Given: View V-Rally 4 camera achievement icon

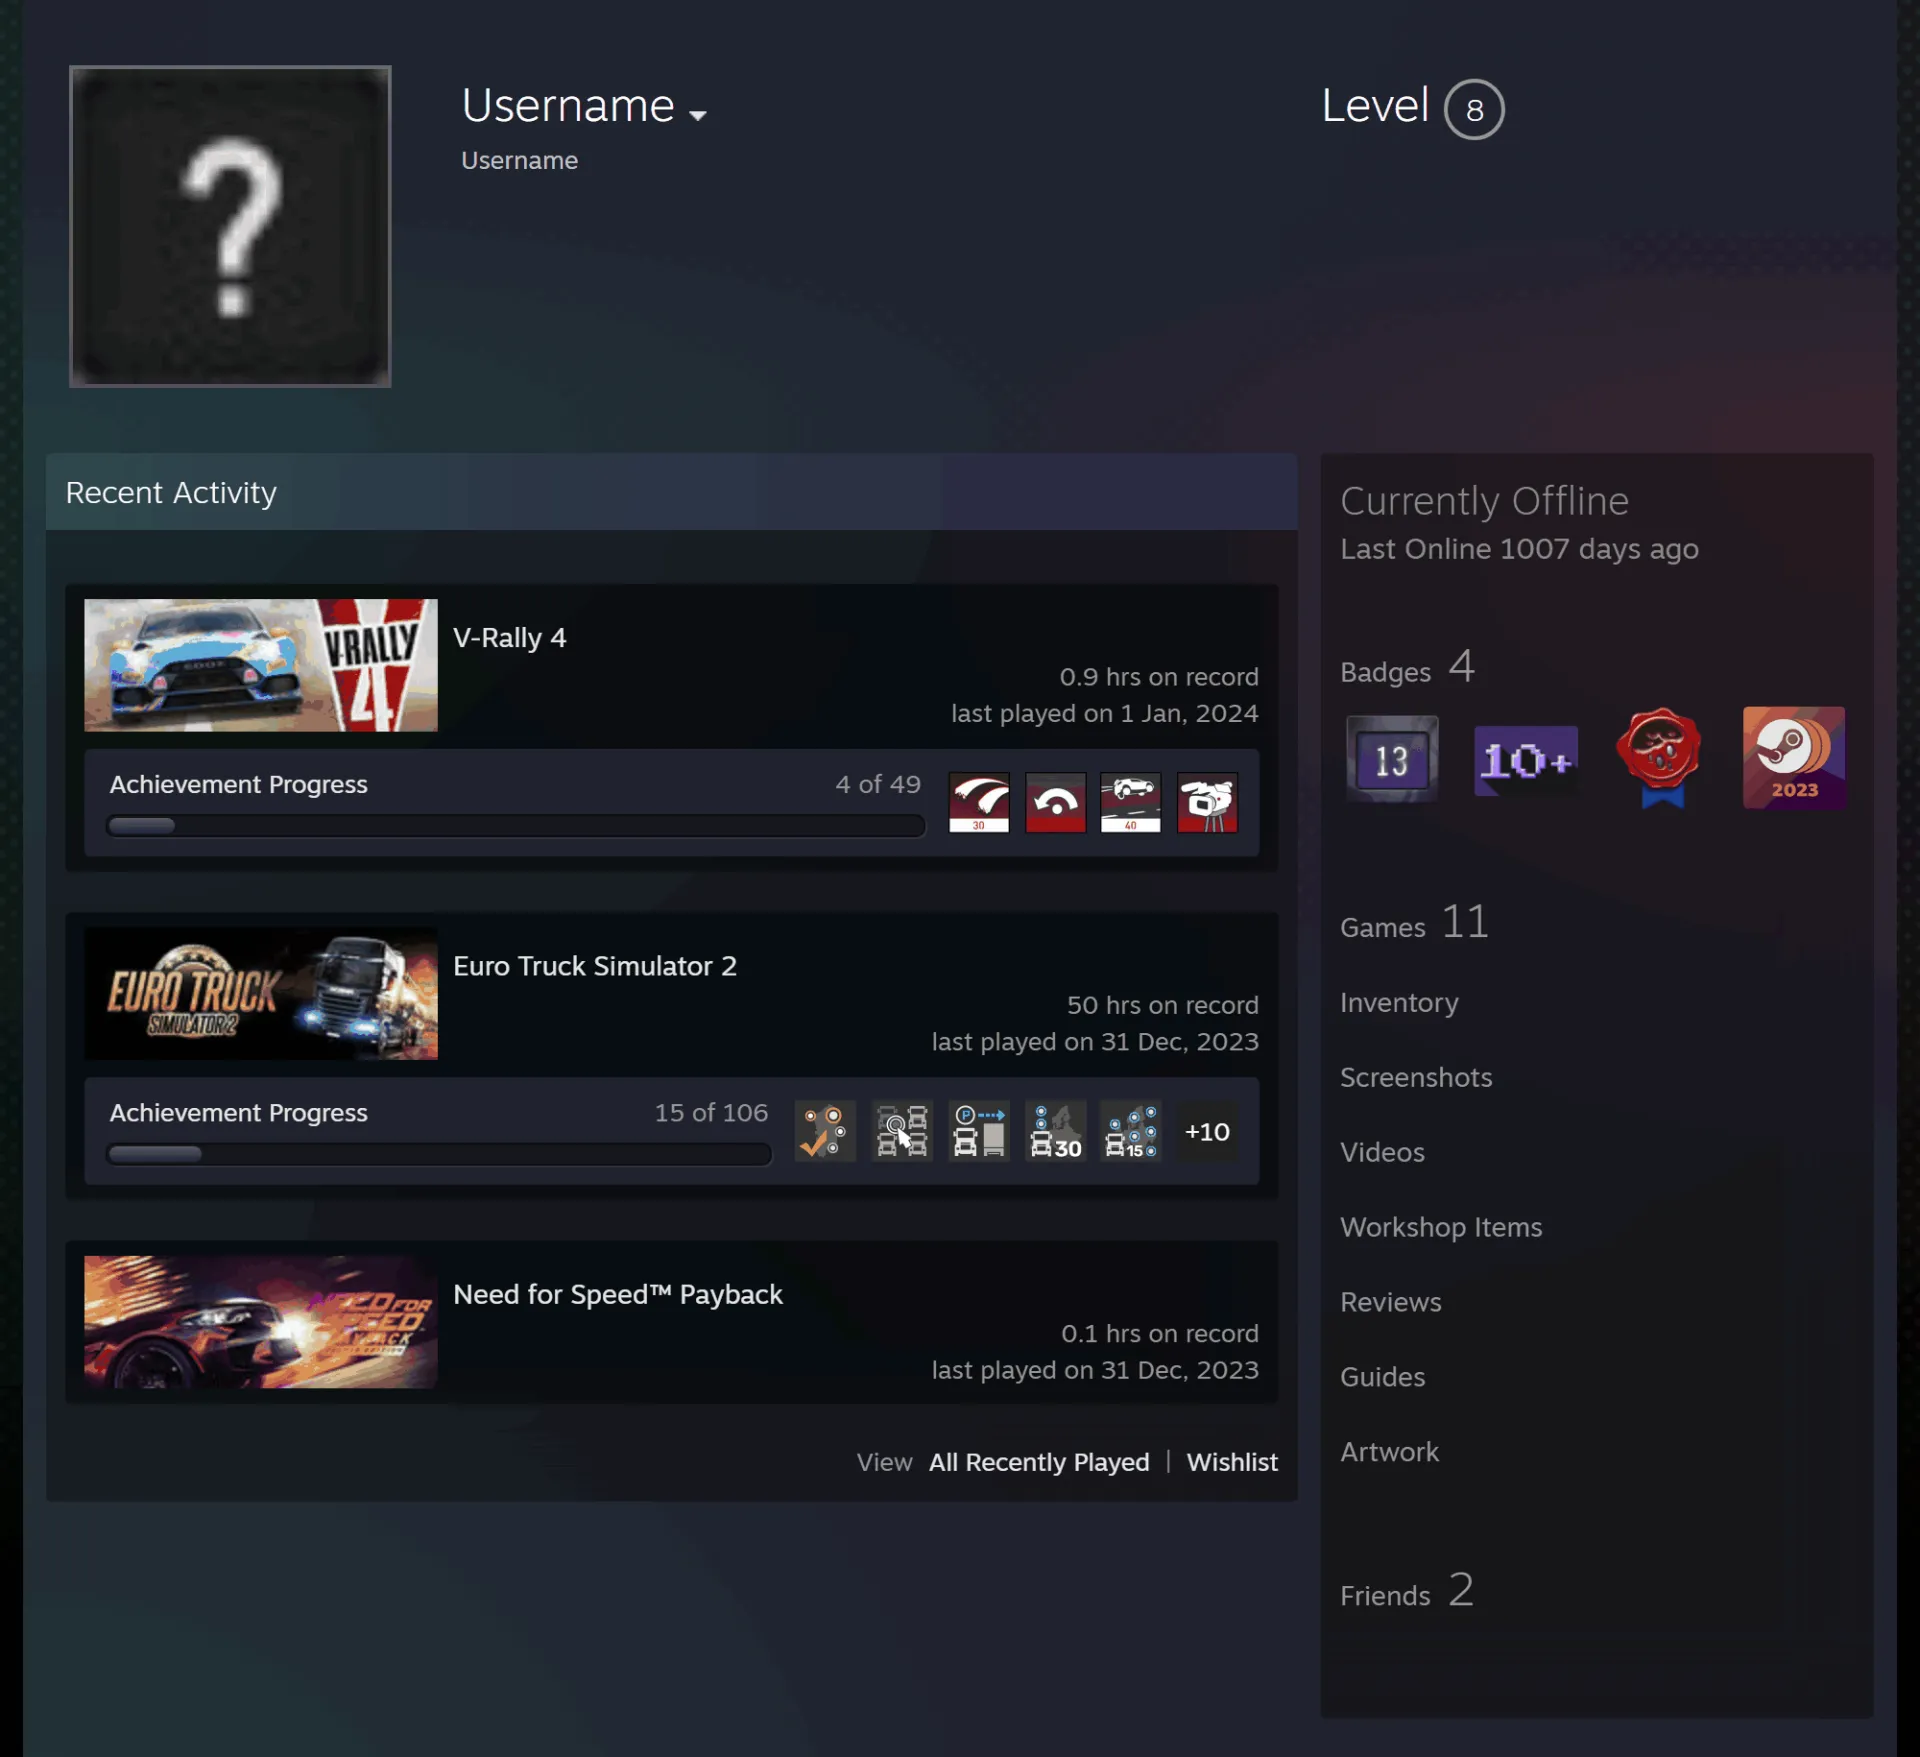Looking at the screenshot, I should (1207, 802).
